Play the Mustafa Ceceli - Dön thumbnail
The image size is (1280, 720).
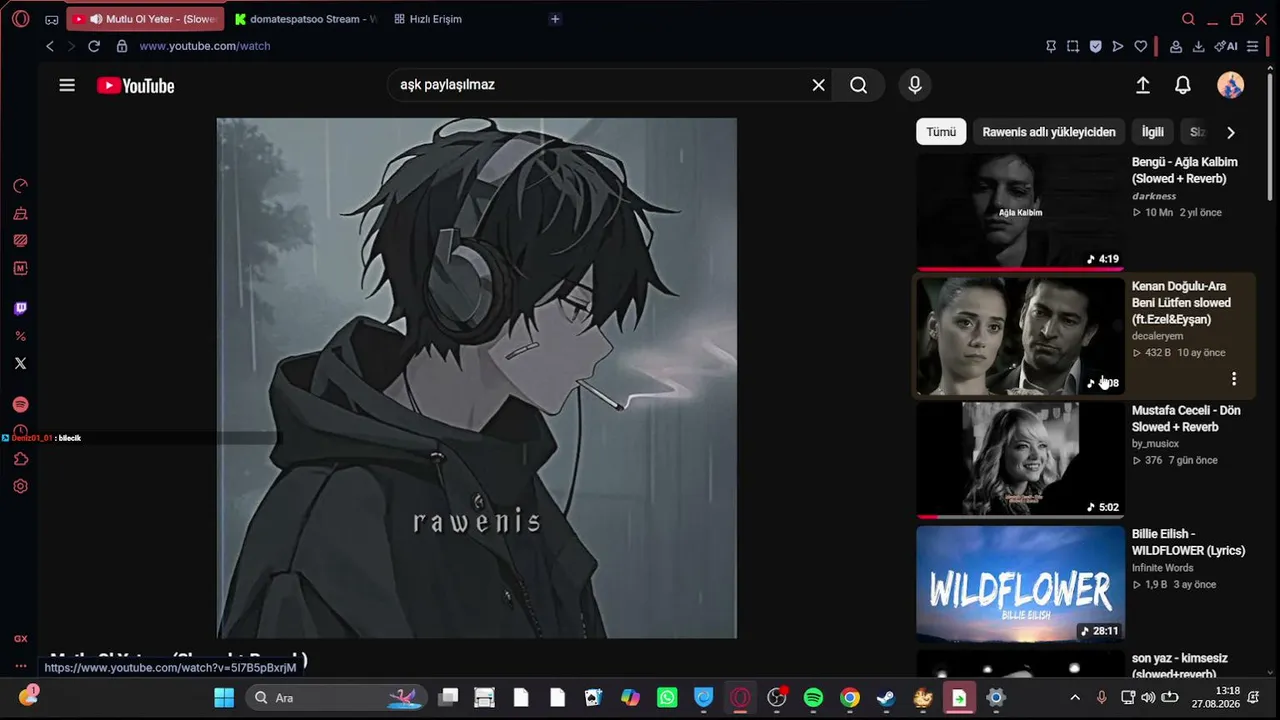[x=1020, y=460]
